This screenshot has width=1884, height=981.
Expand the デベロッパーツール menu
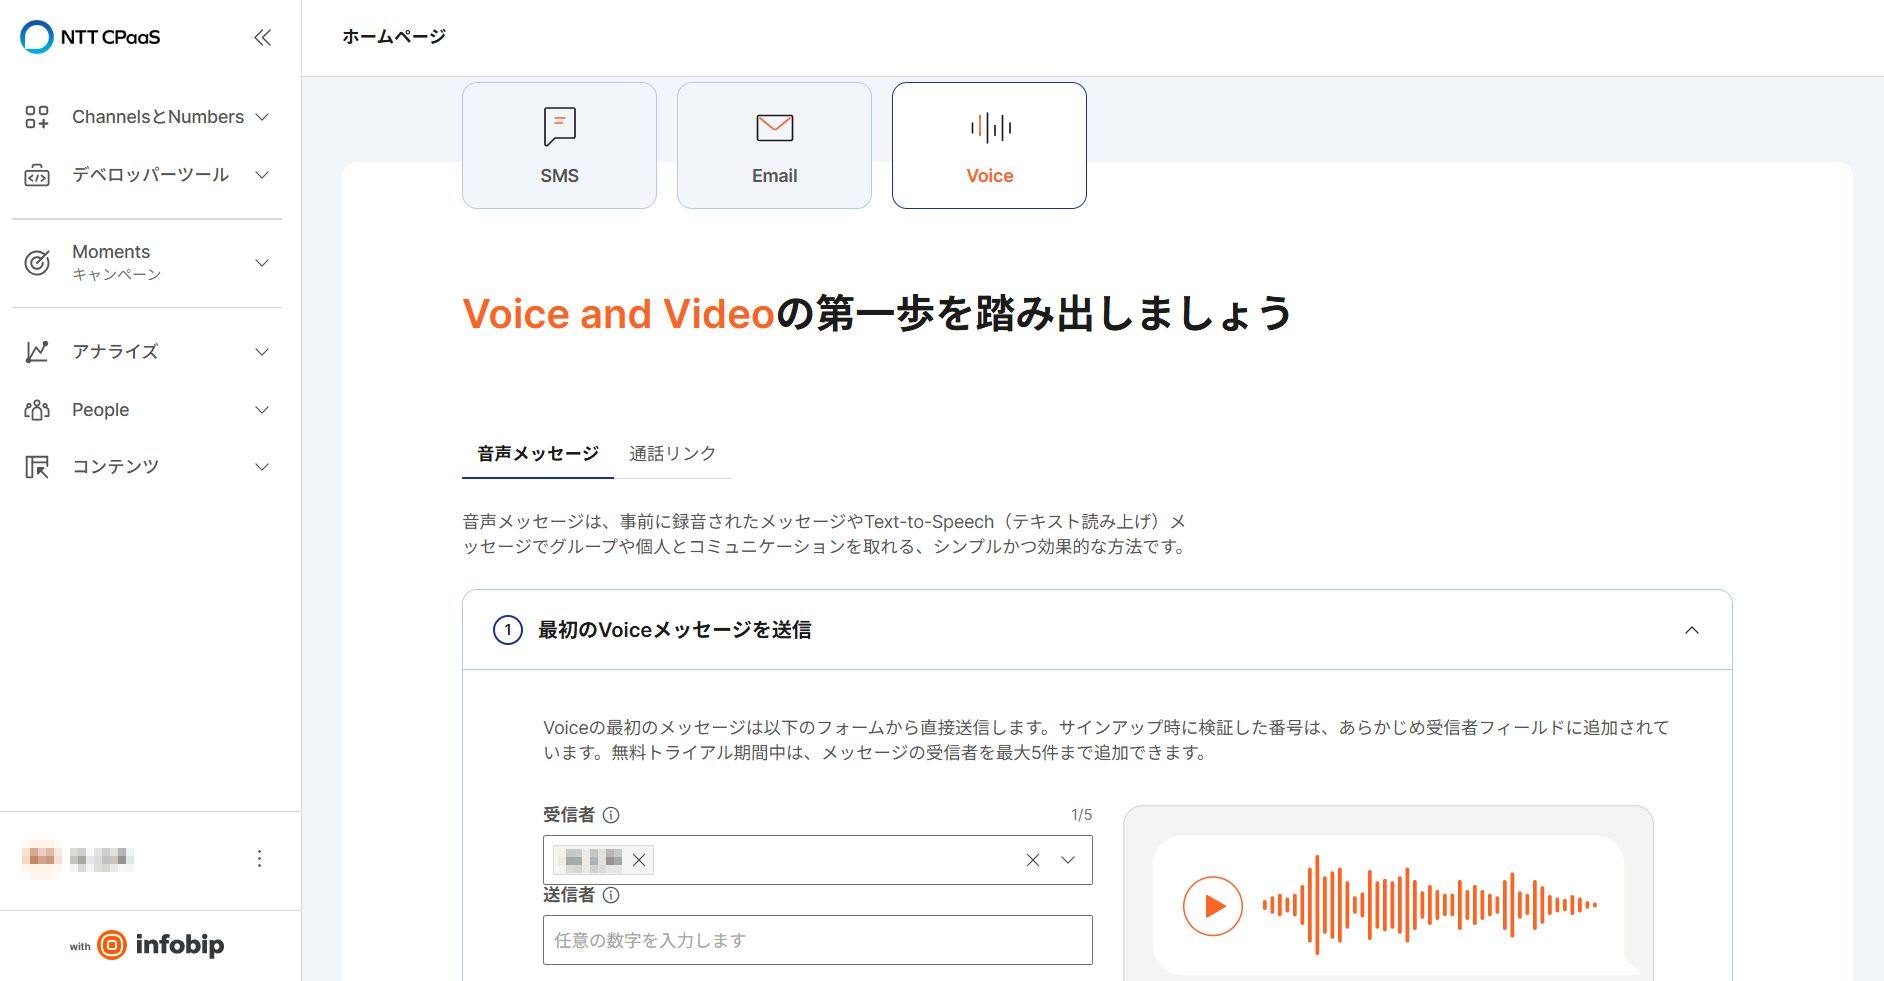pos(262,175)
